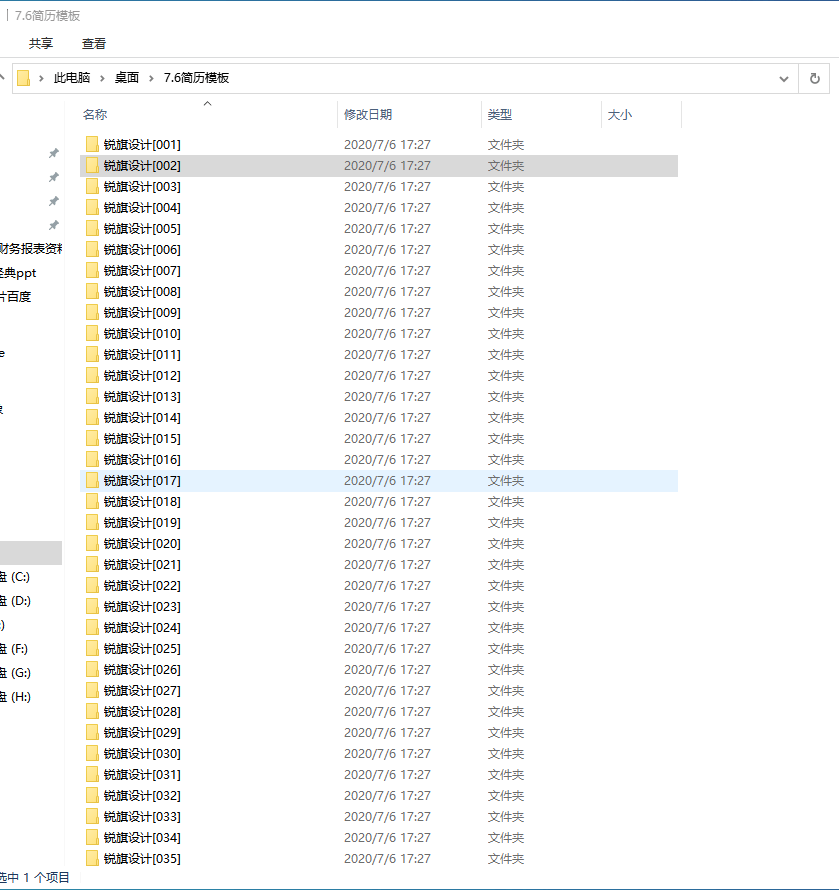Image resolution: width=839 pixels, height=890 pixels.
Task: Select the 锐旗设计[020] folder name
Action: pos(142,544)
